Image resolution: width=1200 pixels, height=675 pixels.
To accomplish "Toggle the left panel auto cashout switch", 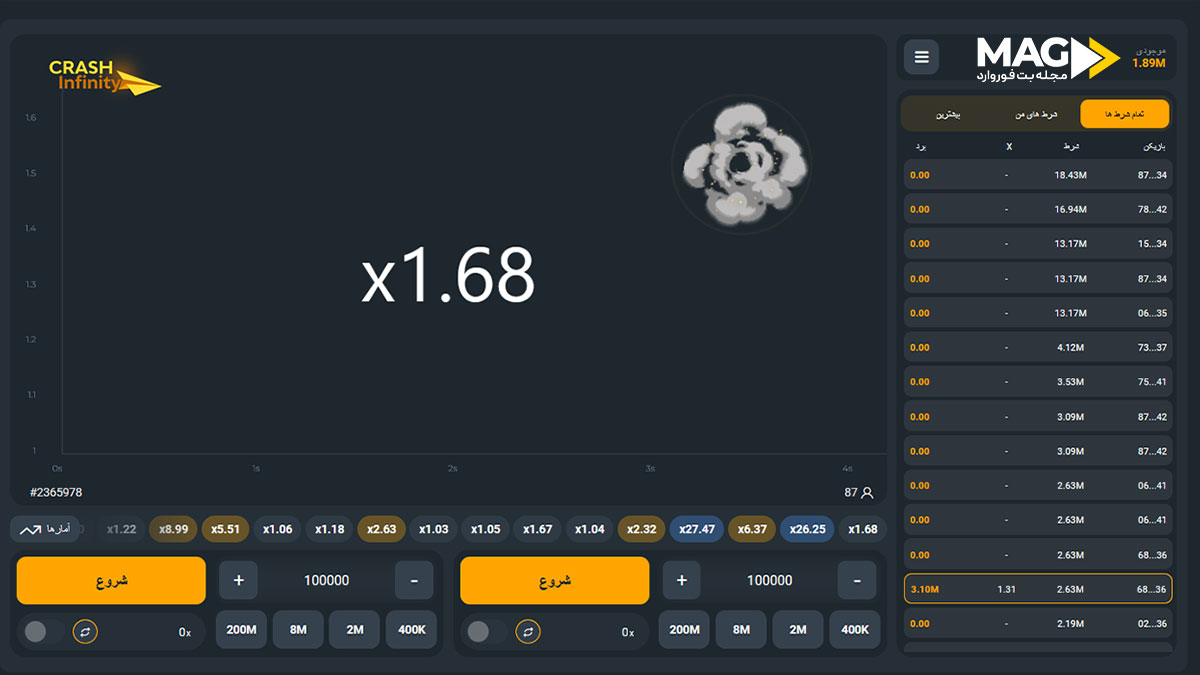I will (42, 632).
